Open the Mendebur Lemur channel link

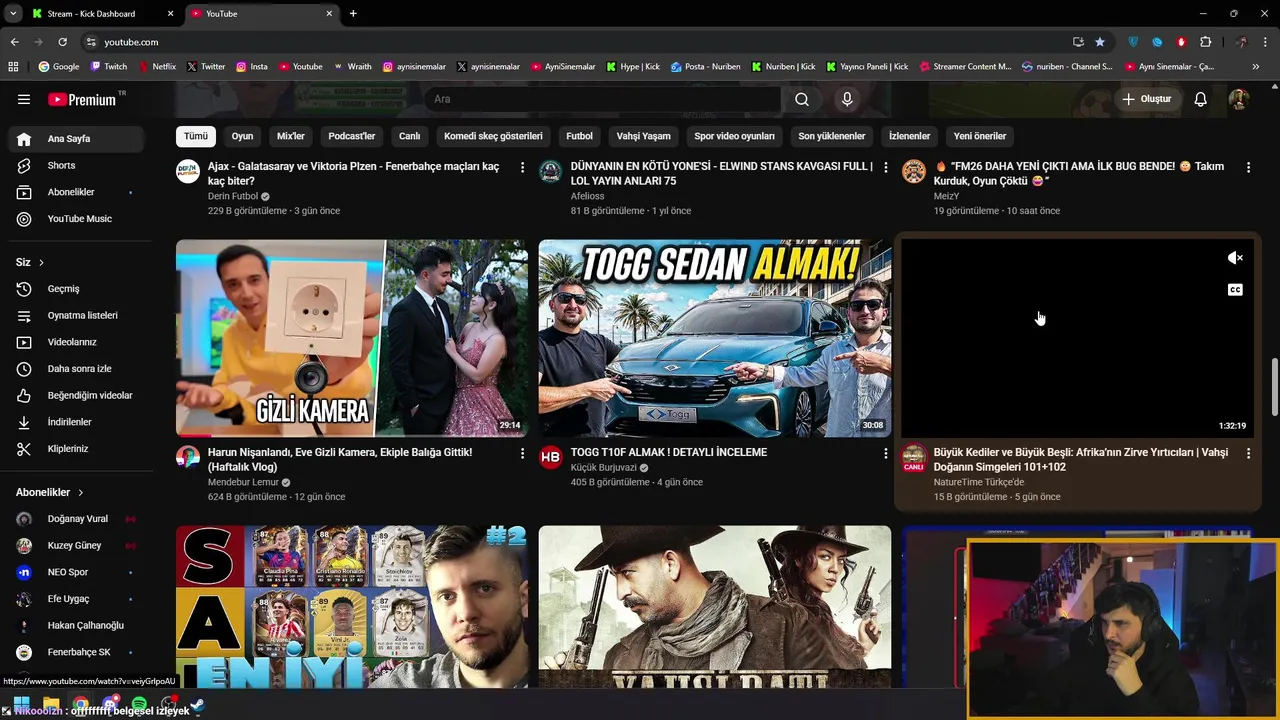tap(243, 482)
